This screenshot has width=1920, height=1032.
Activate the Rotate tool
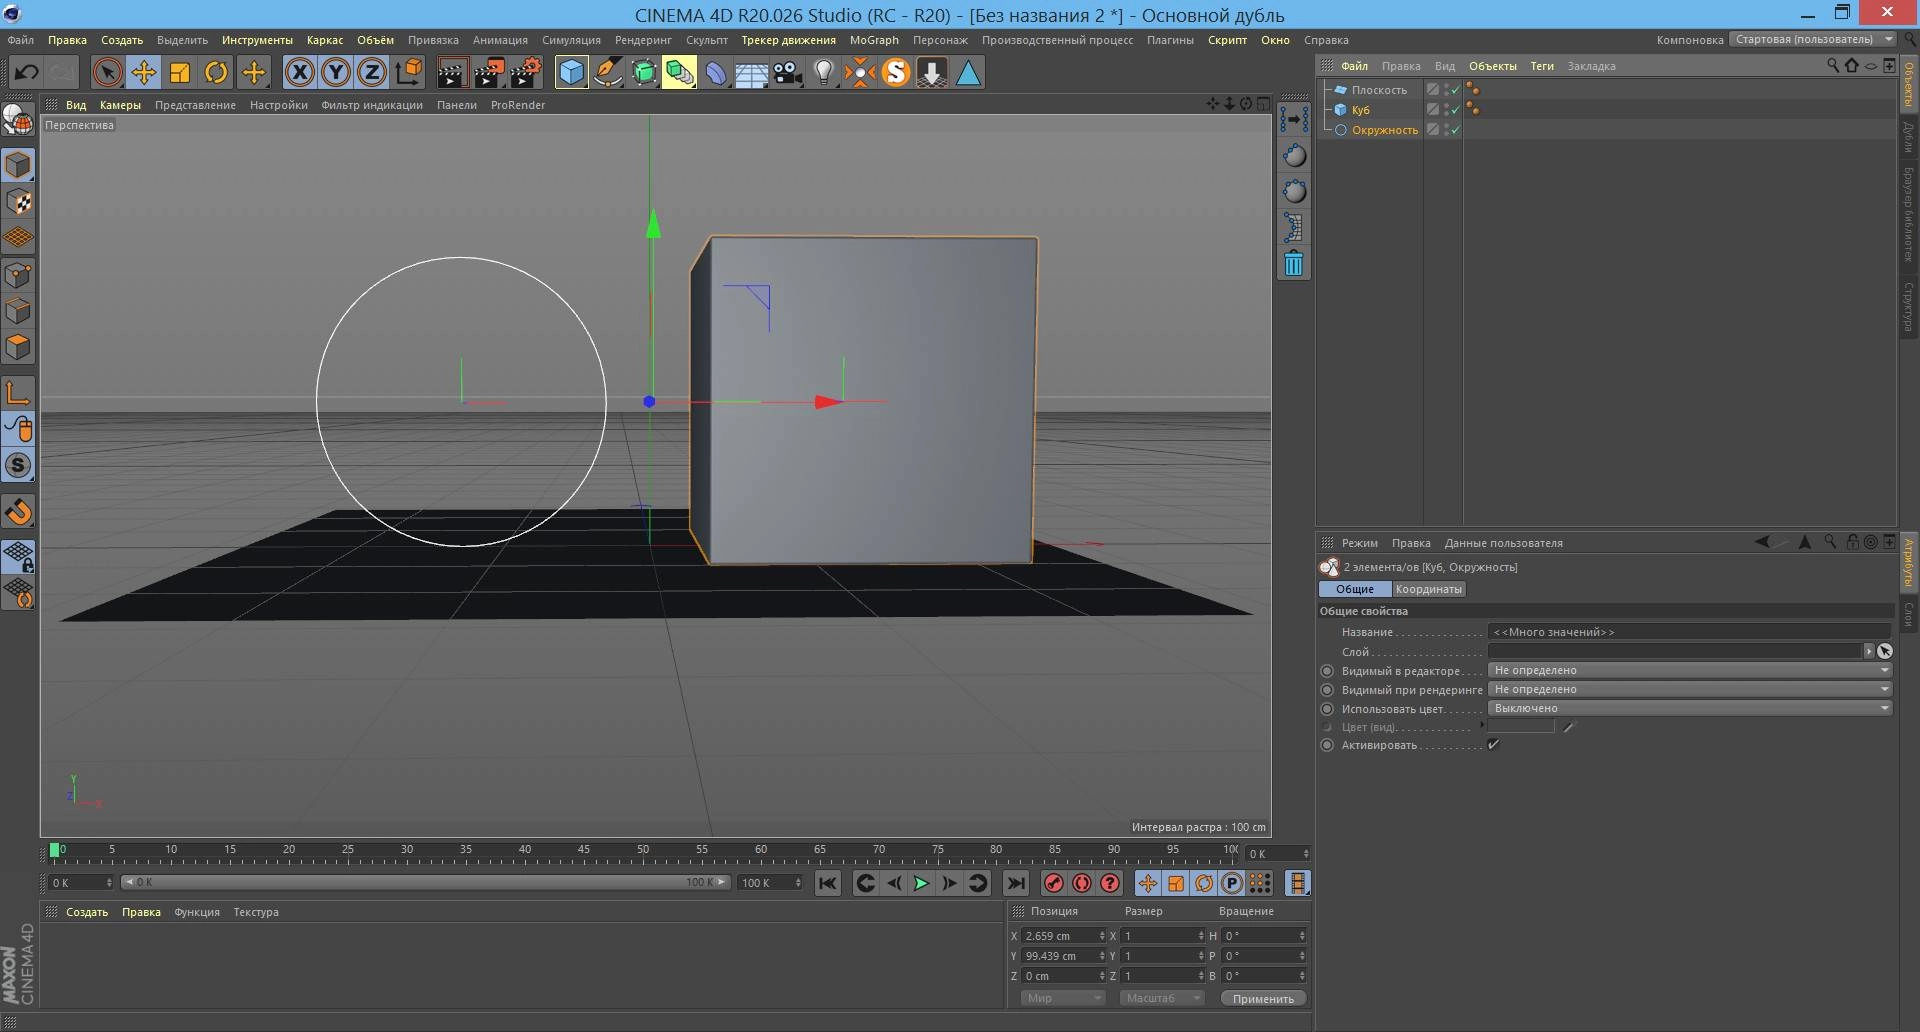click(216, 72)
